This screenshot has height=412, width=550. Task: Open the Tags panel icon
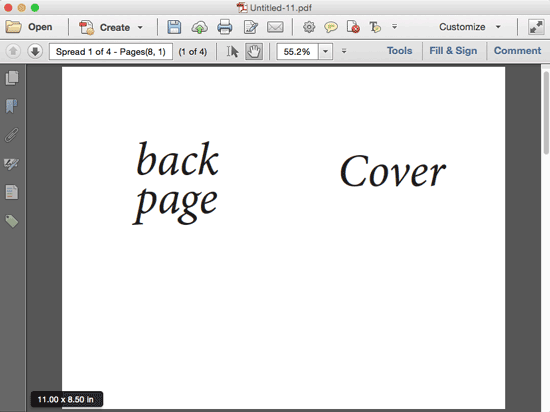pyautogui.click(x=12, y=221)
